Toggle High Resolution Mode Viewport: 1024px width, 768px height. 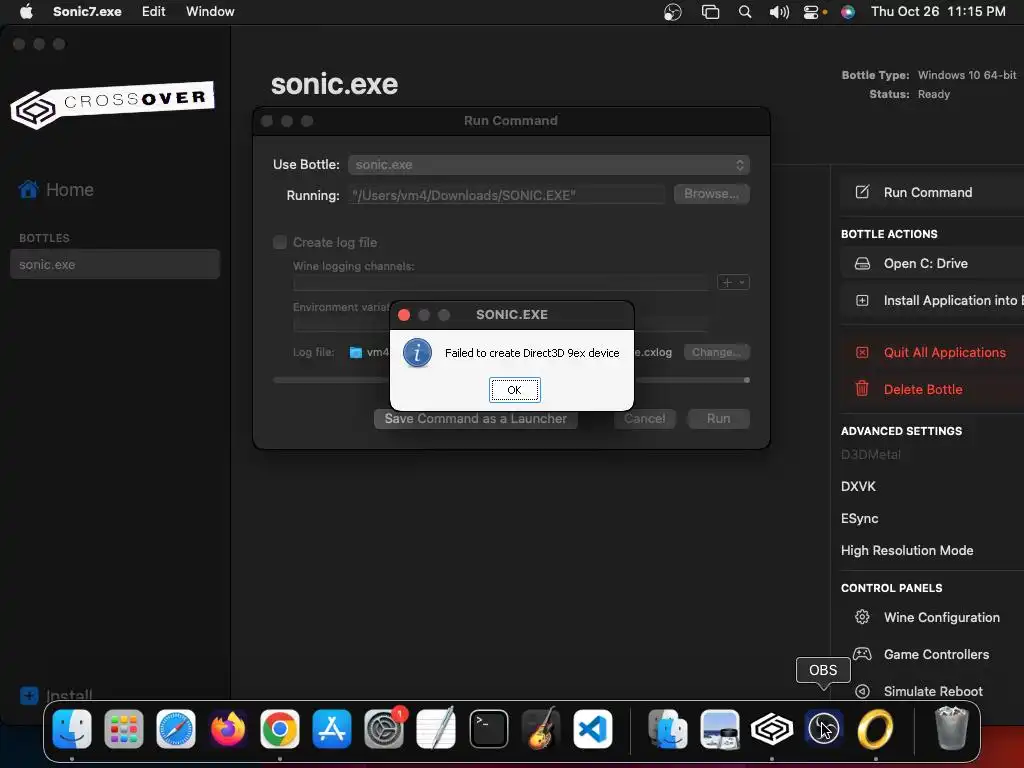coord(907,551)
